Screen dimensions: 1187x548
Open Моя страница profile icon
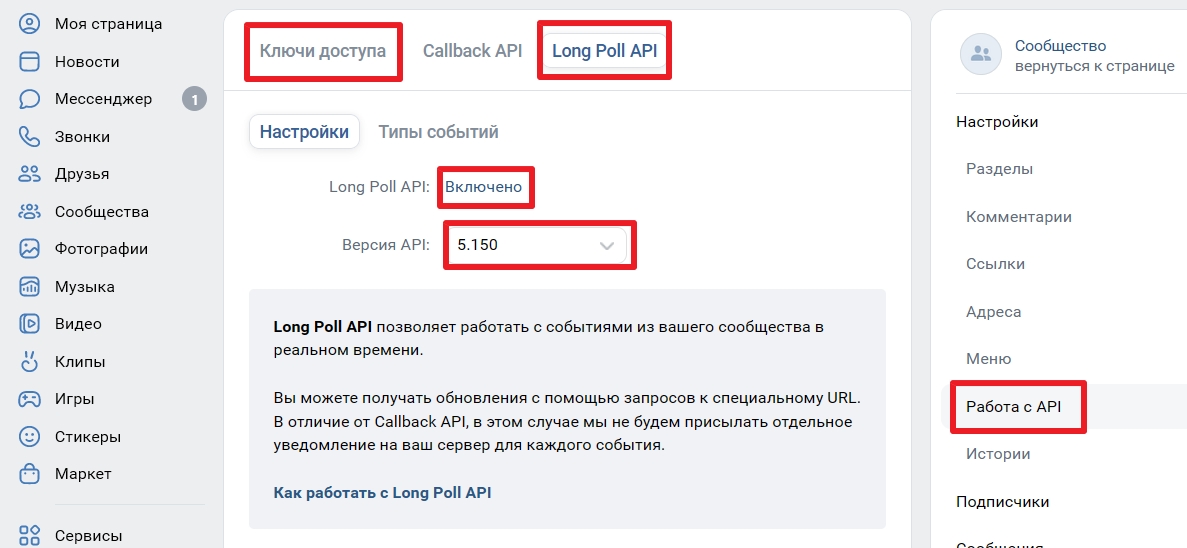pos(29,24)
